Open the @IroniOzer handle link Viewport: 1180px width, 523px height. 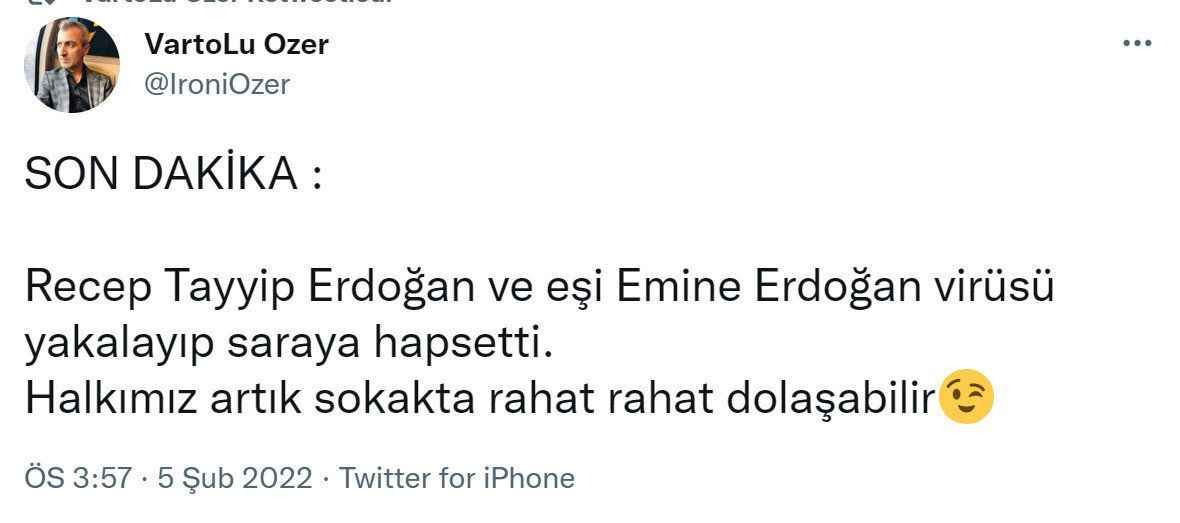(217, 85)
